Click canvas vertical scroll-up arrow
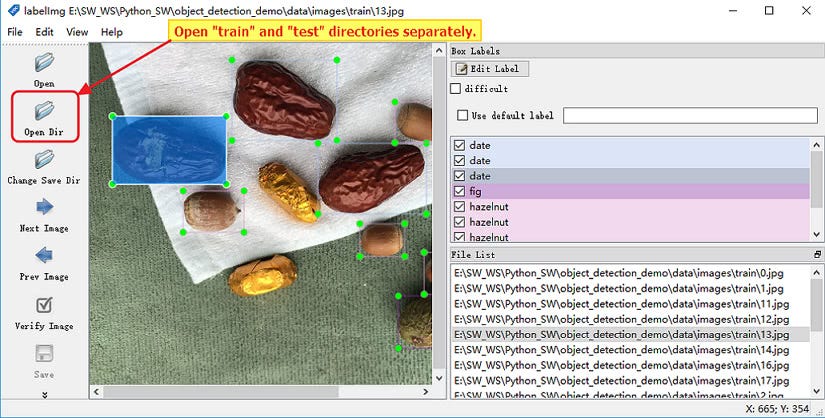The height and width of the screenshot is (418, 825). (x=439, y=51)
